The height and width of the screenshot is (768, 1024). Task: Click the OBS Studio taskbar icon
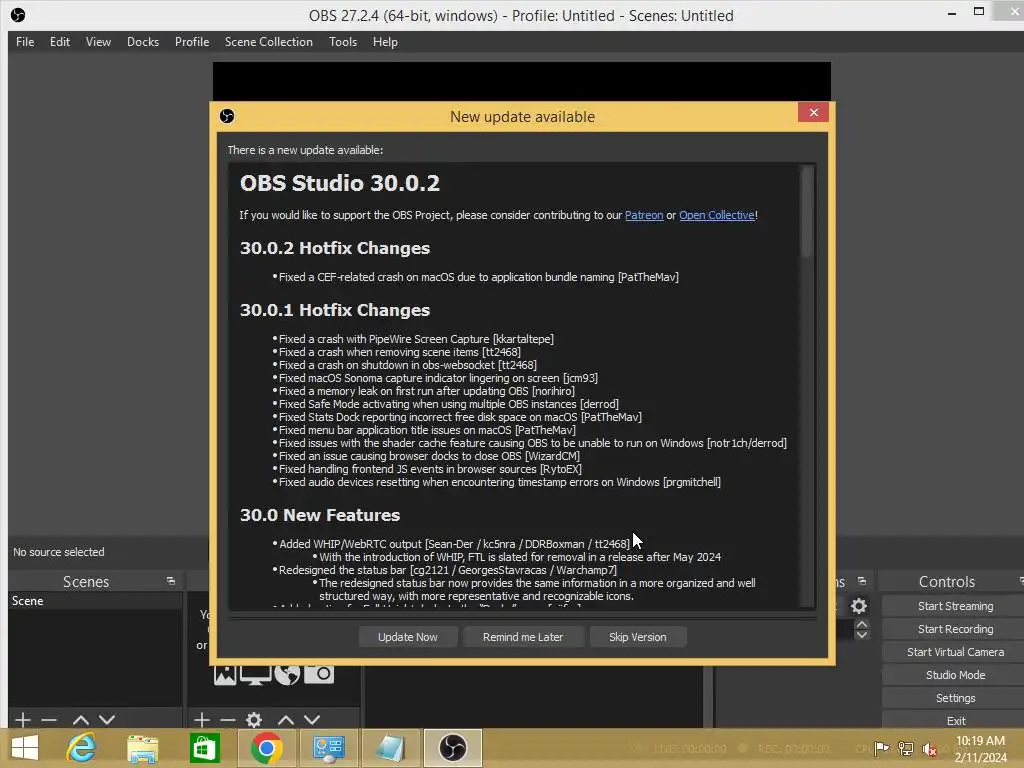coord(453,748)
